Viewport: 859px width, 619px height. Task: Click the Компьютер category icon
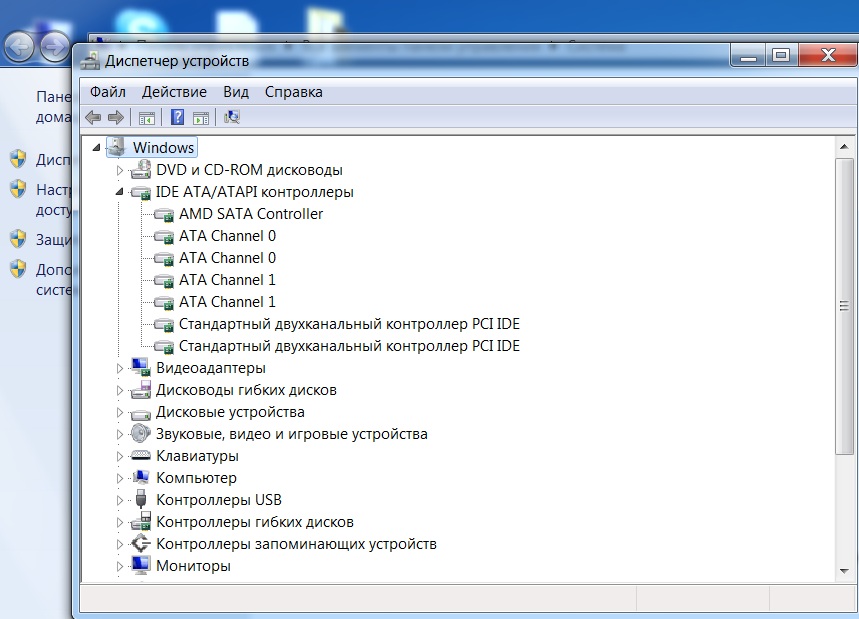pos(141,477)
